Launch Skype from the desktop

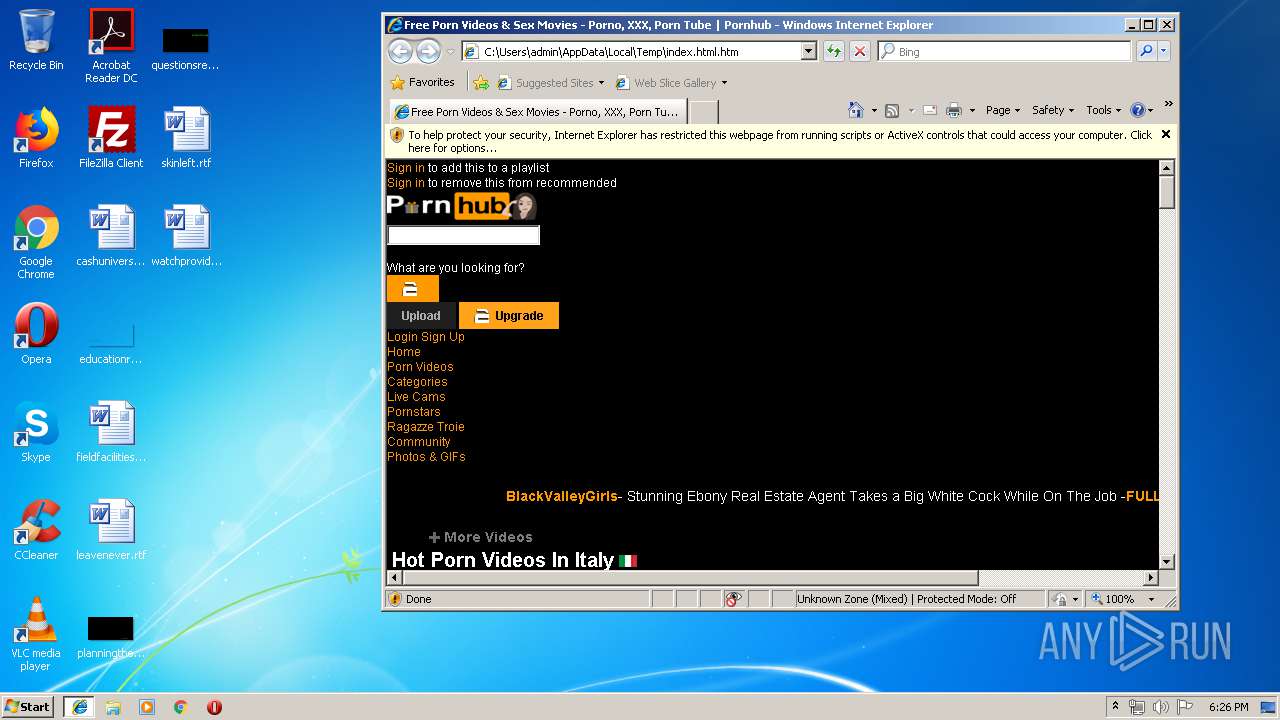[36, 432]
